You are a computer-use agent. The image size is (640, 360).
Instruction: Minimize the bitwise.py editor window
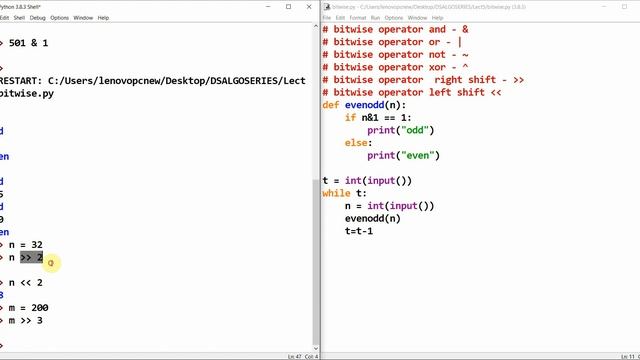click(x=604, y=7)
